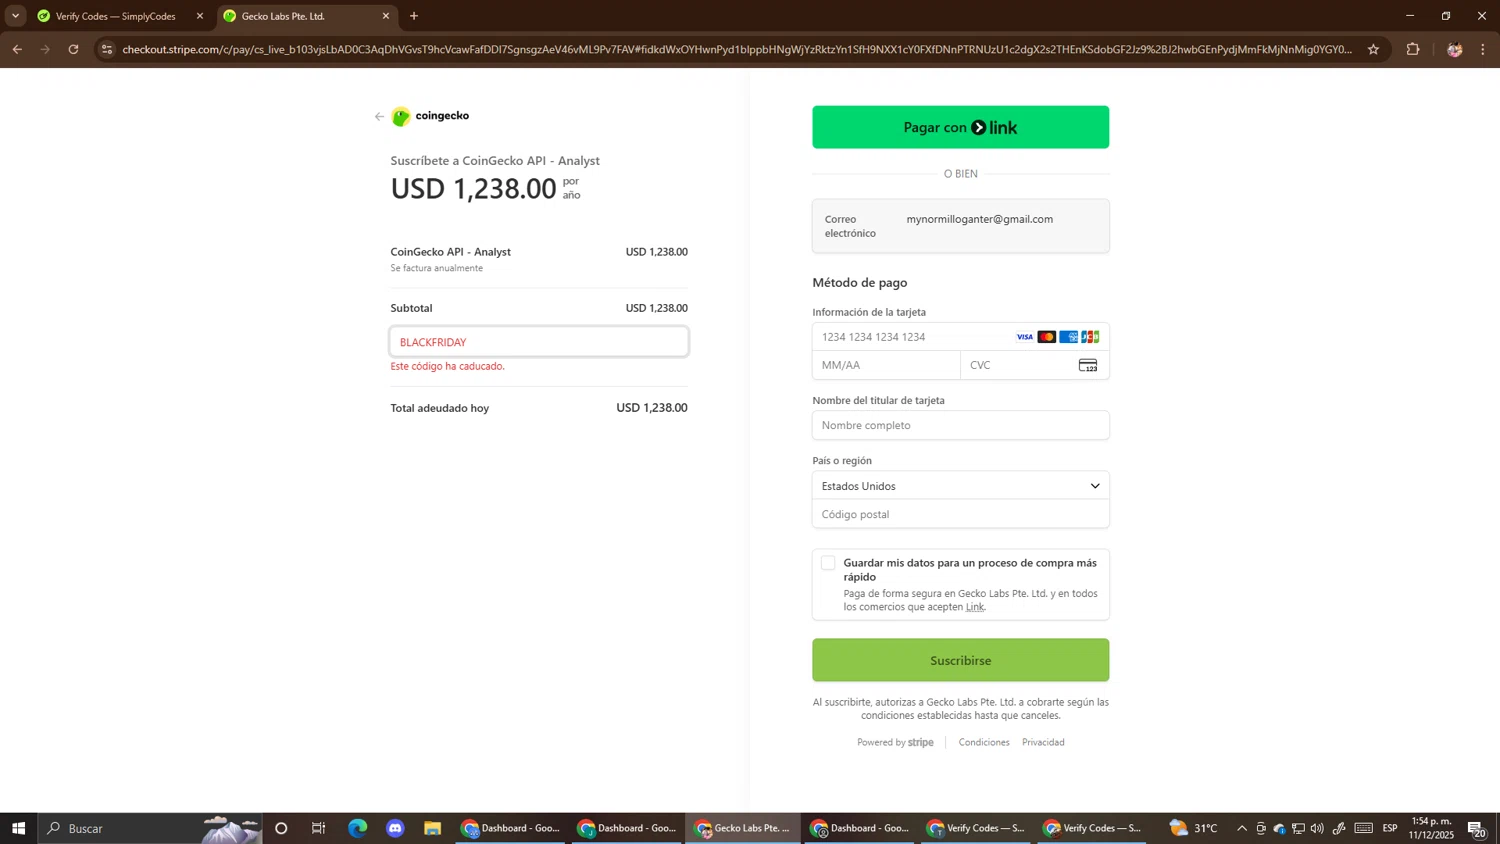Close the Gecko Labs Pte. Ltd. tab
Viewport: 1500px width, 844px height.
386,16
